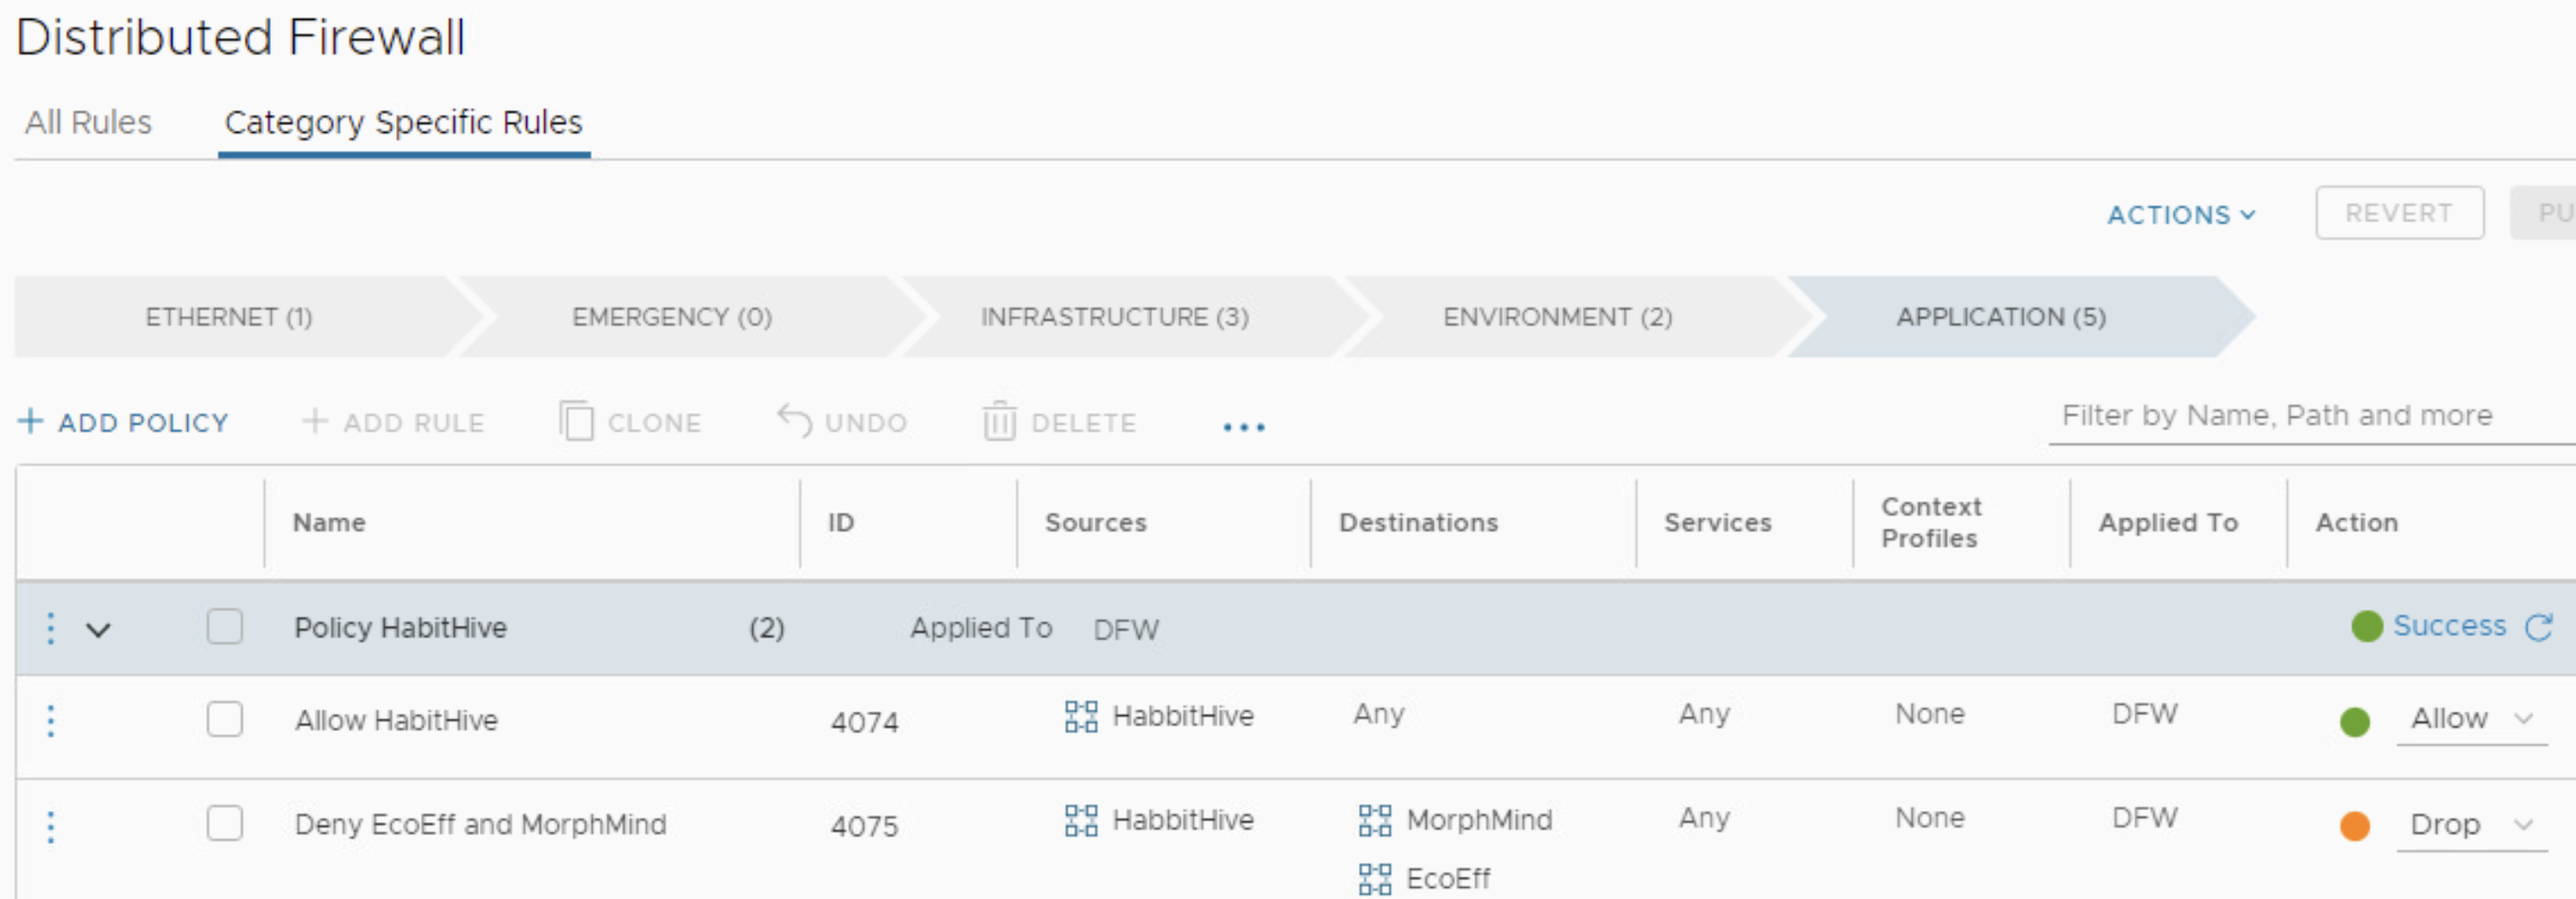
Task: Click the Delete trash icon
Action: [x=998, y=422]
